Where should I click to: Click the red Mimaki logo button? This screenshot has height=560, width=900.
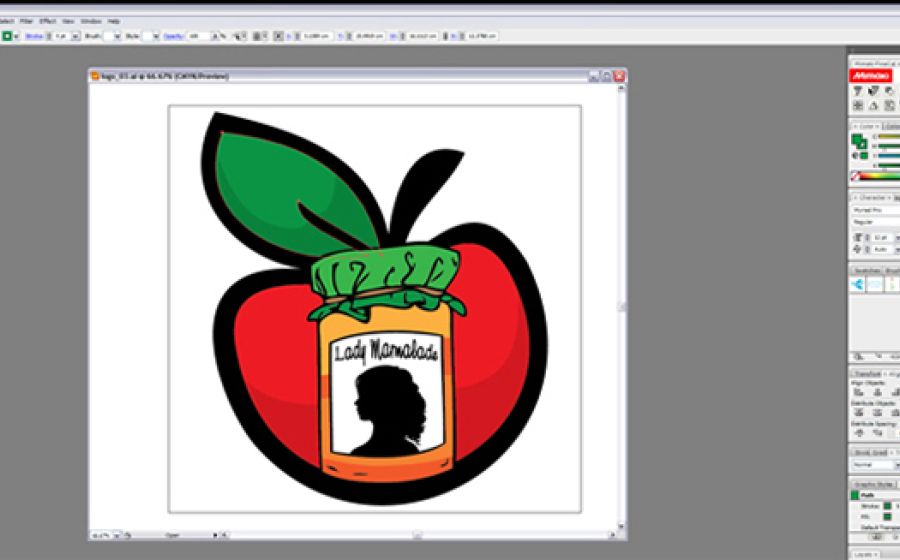(x=870, y=76)
